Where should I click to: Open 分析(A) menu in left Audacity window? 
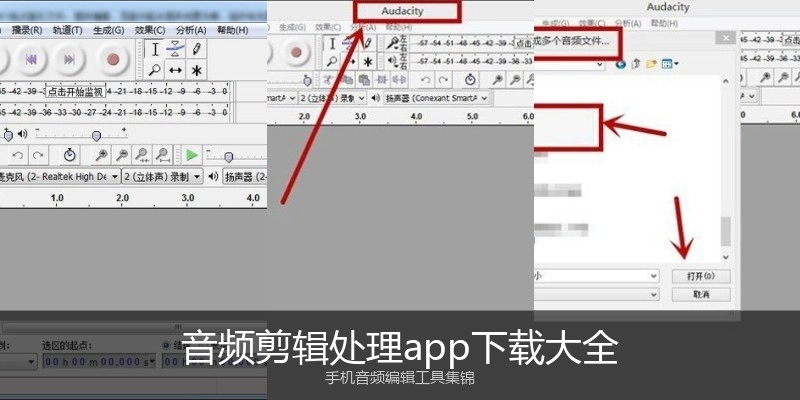pos(191,30)
